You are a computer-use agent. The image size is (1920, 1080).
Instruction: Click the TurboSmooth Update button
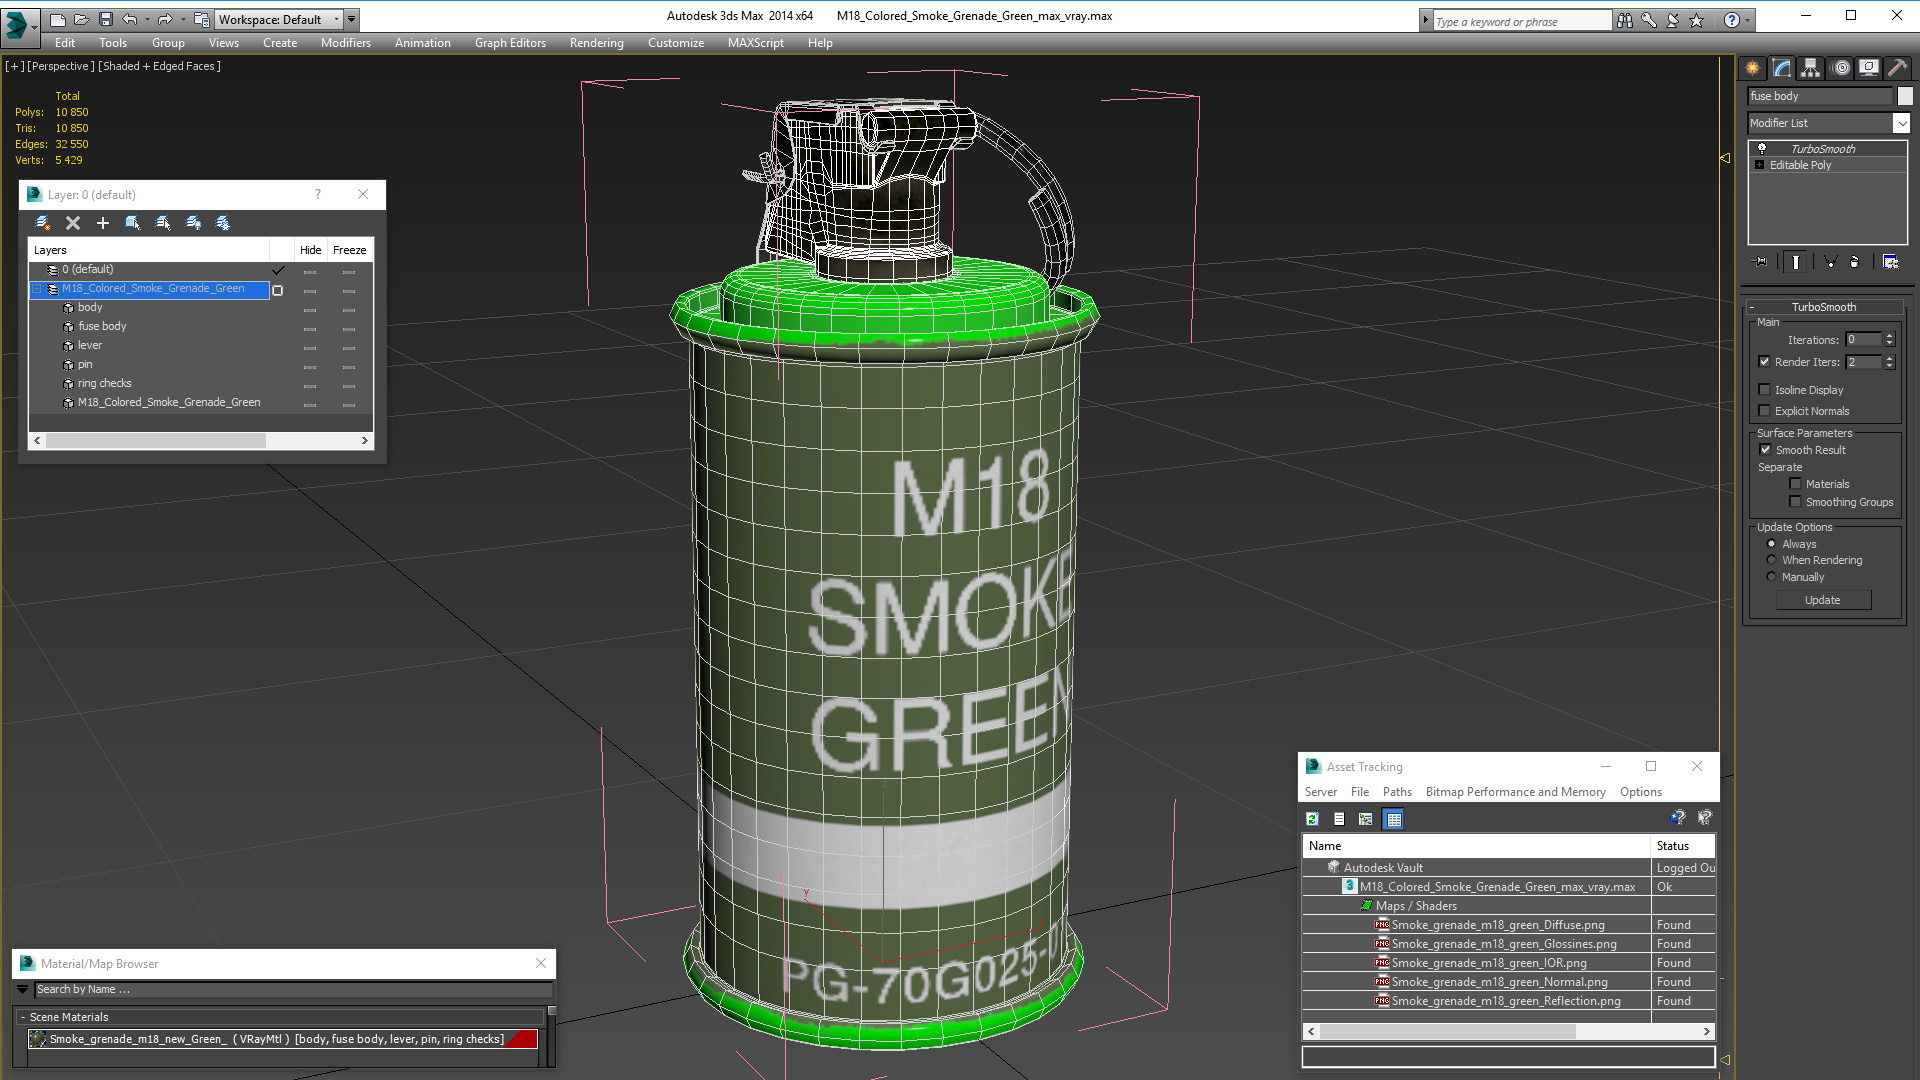click(1823, 600)
